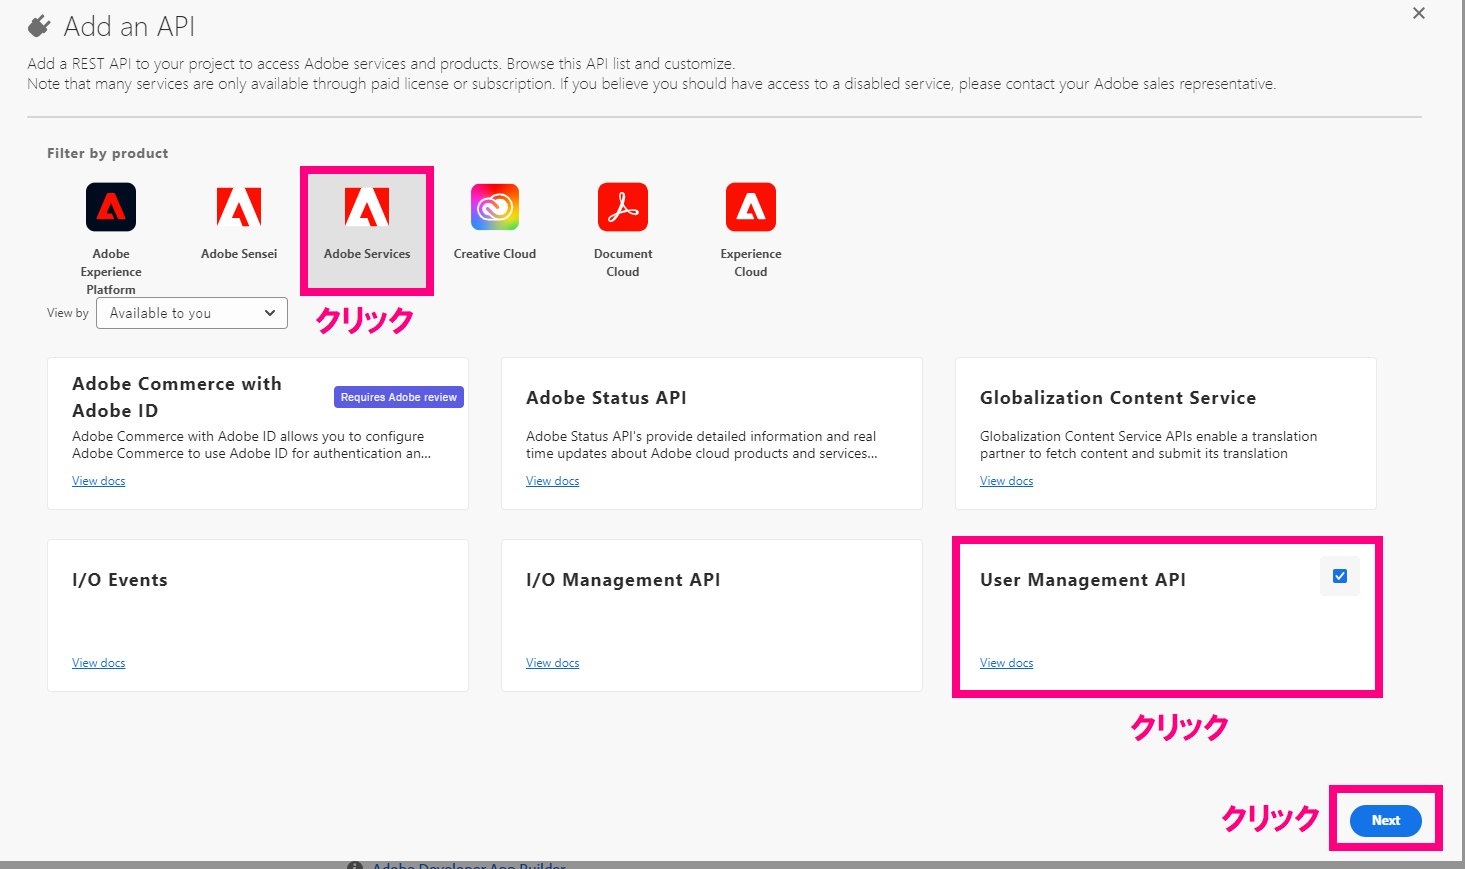This screenshot has width=1465, height=869.
Task: Click the Requires Adobe review badge
Action: pos(399,397)
